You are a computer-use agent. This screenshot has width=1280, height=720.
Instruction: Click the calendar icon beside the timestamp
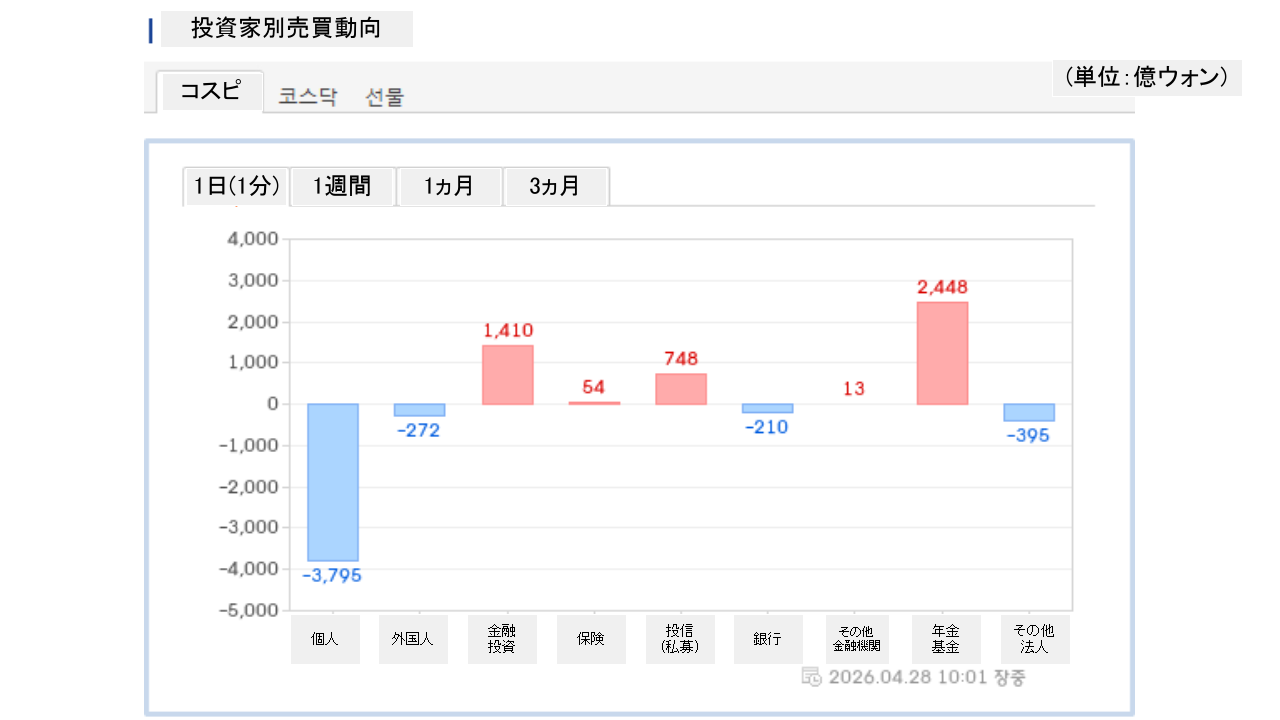point(812,677)
